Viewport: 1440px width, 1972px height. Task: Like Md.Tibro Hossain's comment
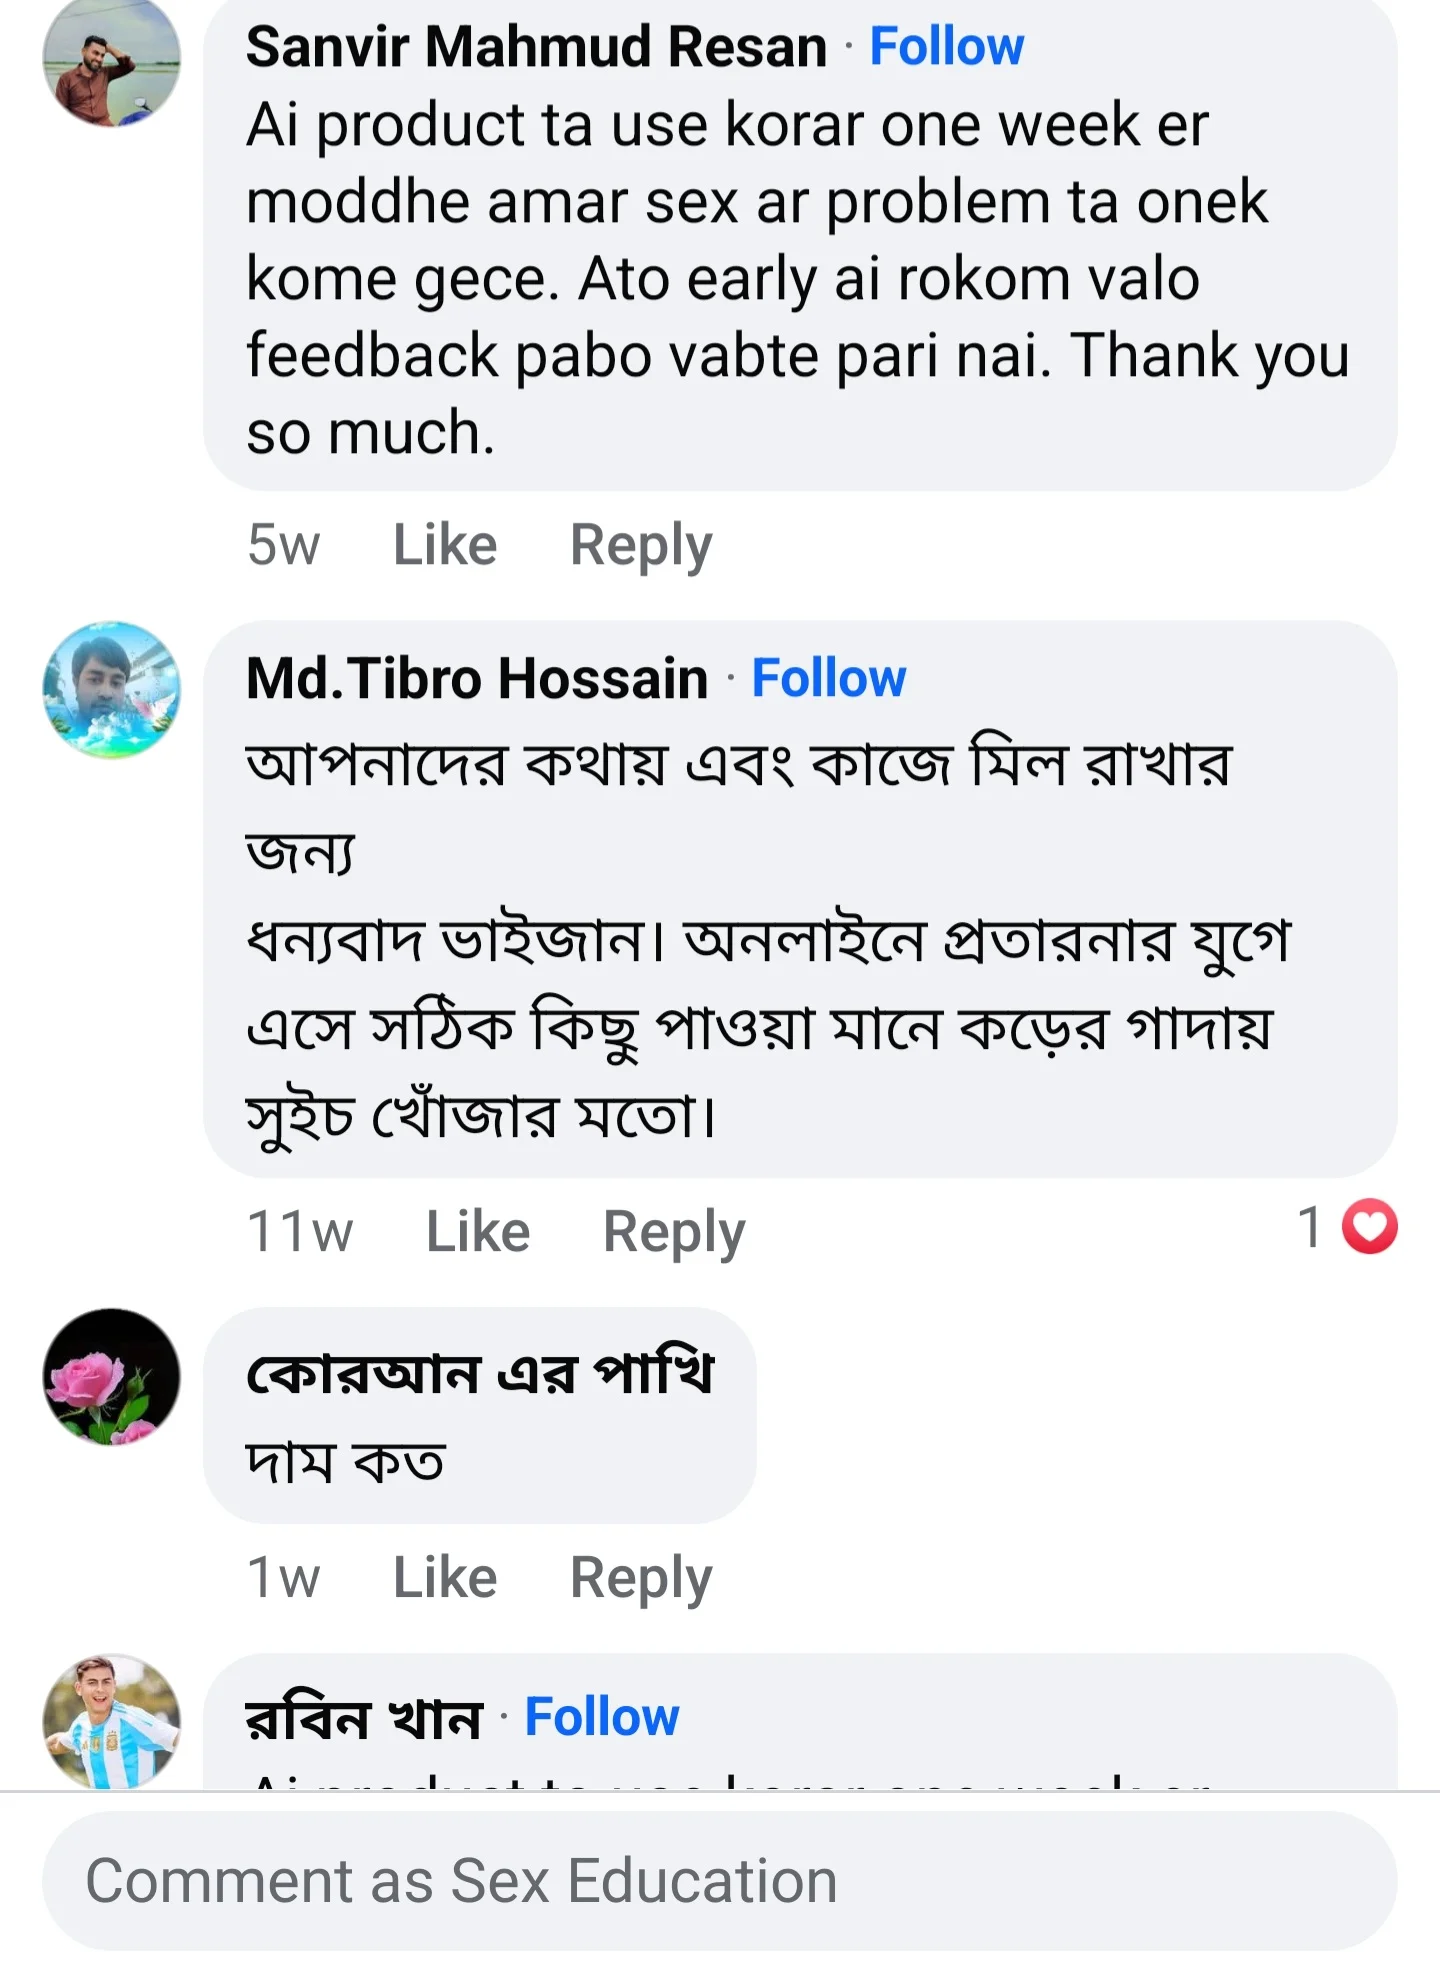pos(477,1230)
